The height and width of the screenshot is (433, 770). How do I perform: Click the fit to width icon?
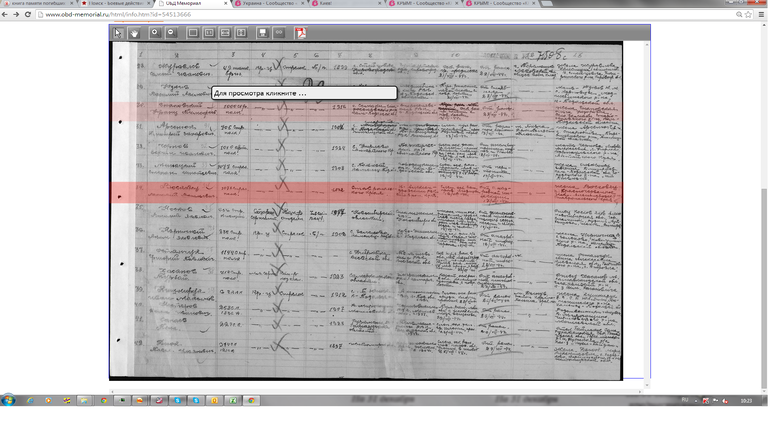(225, 33)
